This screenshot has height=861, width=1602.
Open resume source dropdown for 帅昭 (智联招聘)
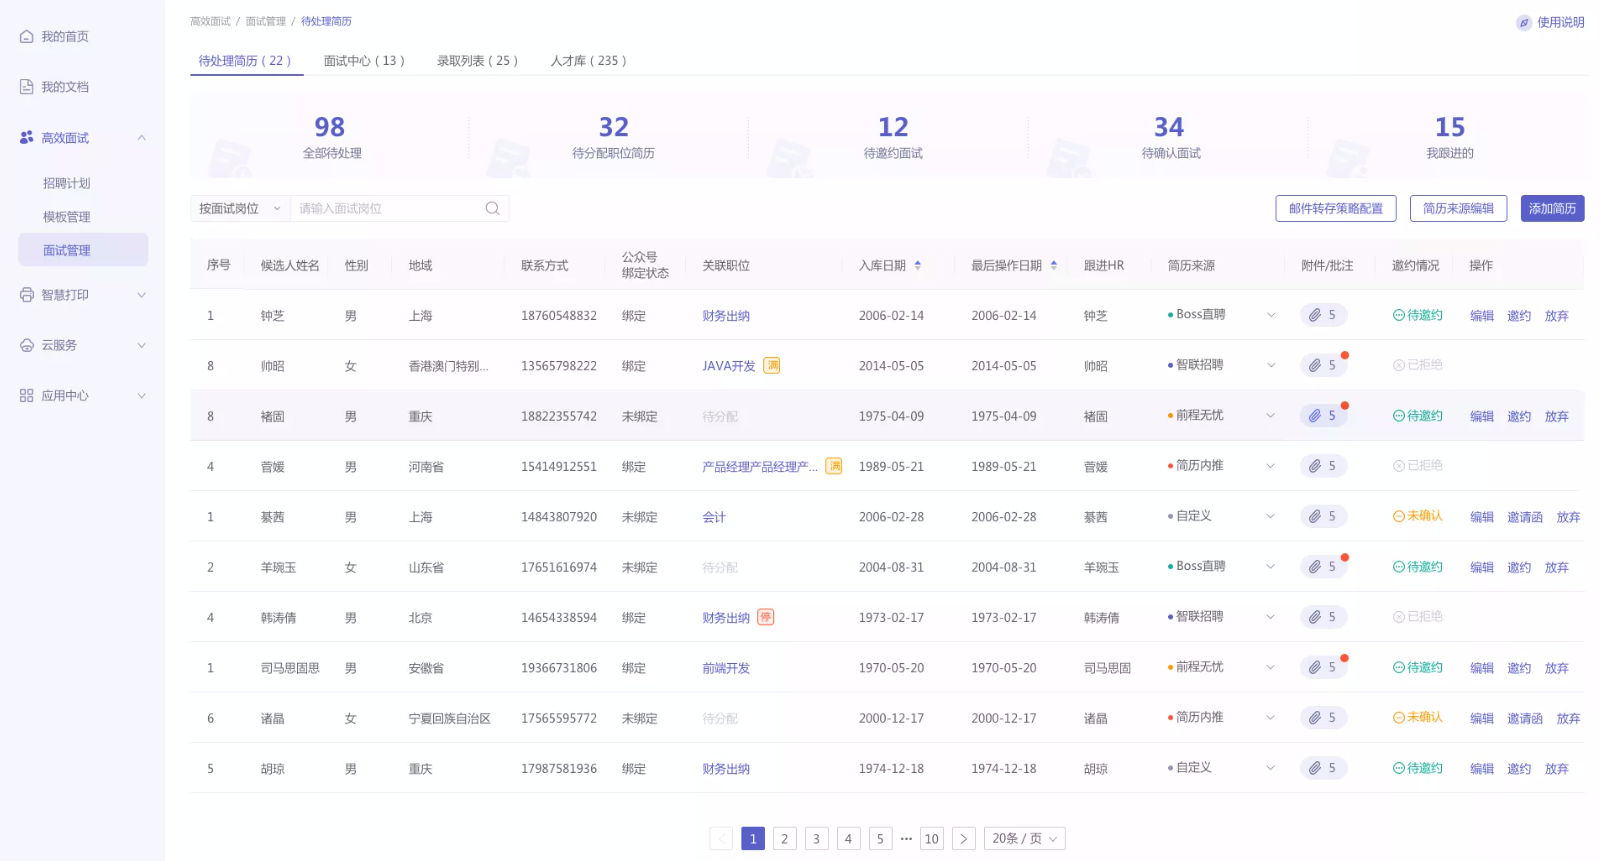click(1271, 365)
